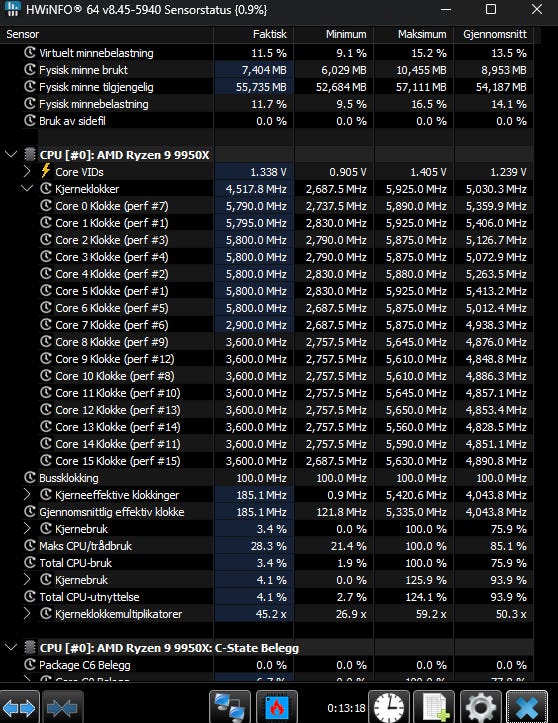Select the Bussklokking sensor row
This screenshot has height=723, width=558.
point(267,478)
